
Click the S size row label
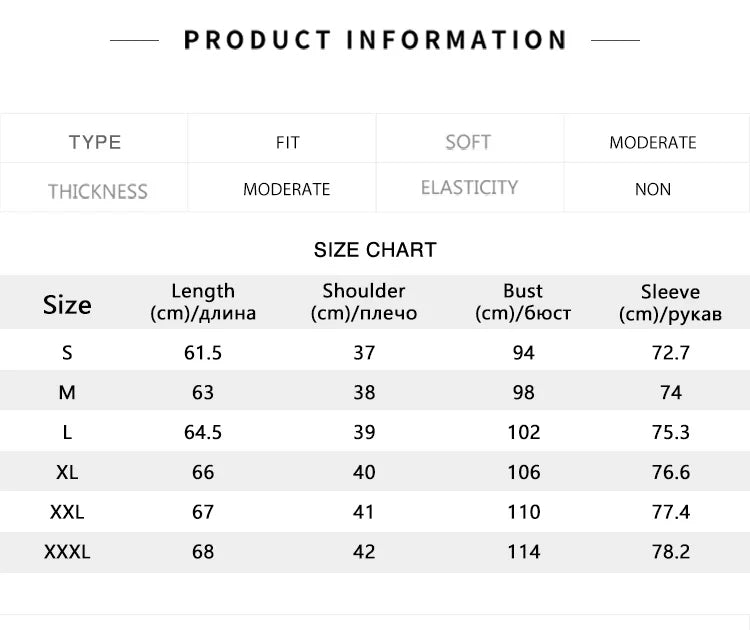[67, 352]
